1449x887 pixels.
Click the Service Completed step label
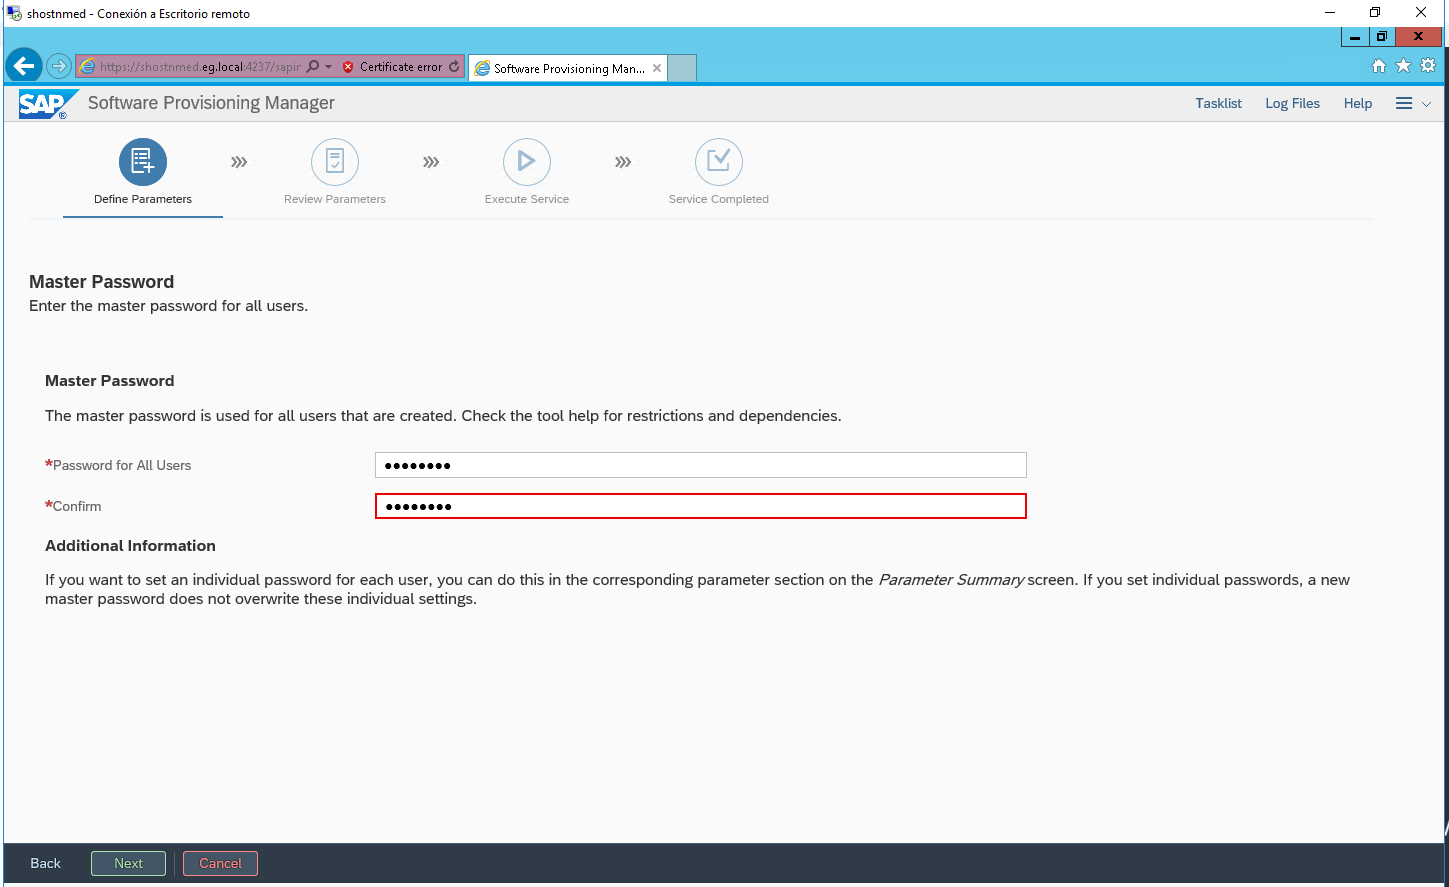(719, 199)
